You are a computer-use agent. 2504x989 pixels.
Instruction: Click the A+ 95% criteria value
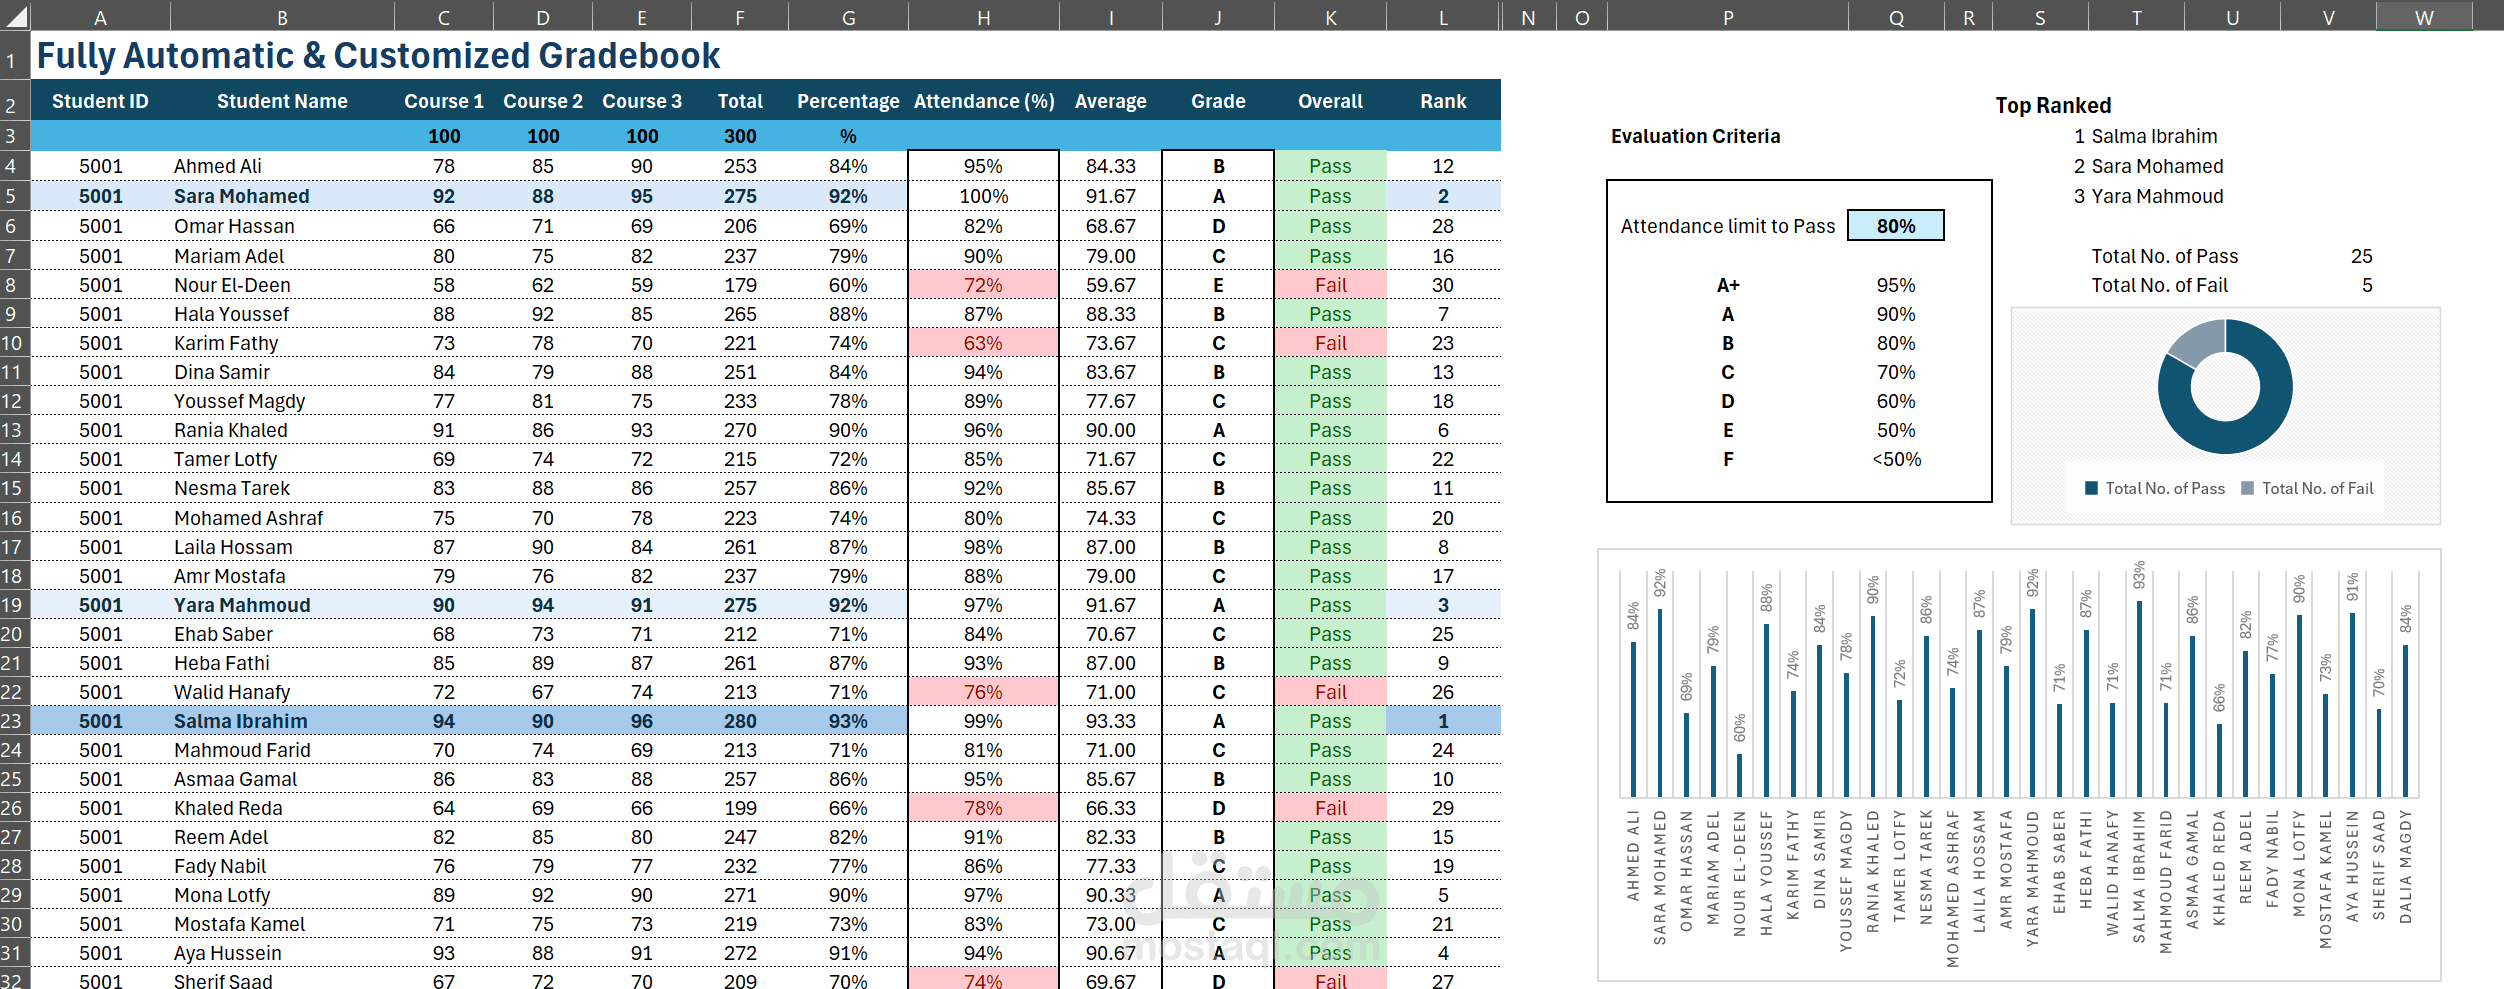pyautogui.click(x=1896, y=285)
